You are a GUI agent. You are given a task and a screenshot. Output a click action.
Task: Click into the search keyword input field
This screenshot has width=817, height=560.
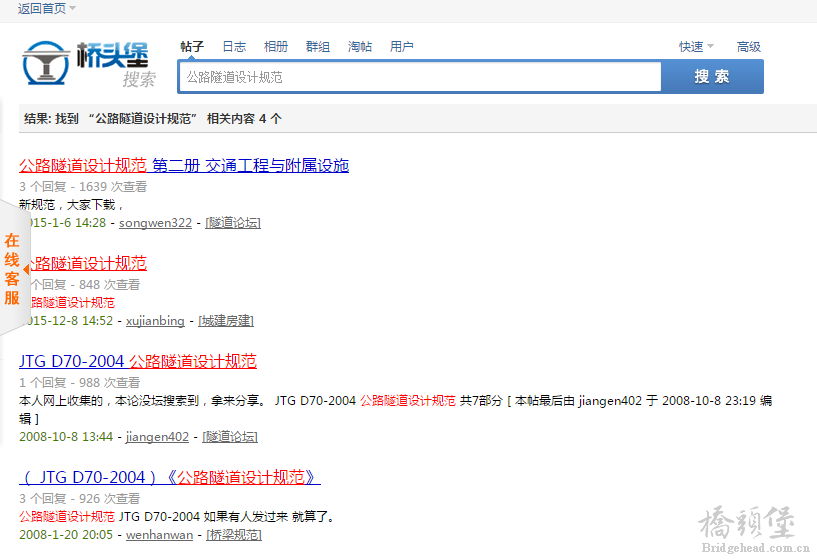(x=420, y=77)
